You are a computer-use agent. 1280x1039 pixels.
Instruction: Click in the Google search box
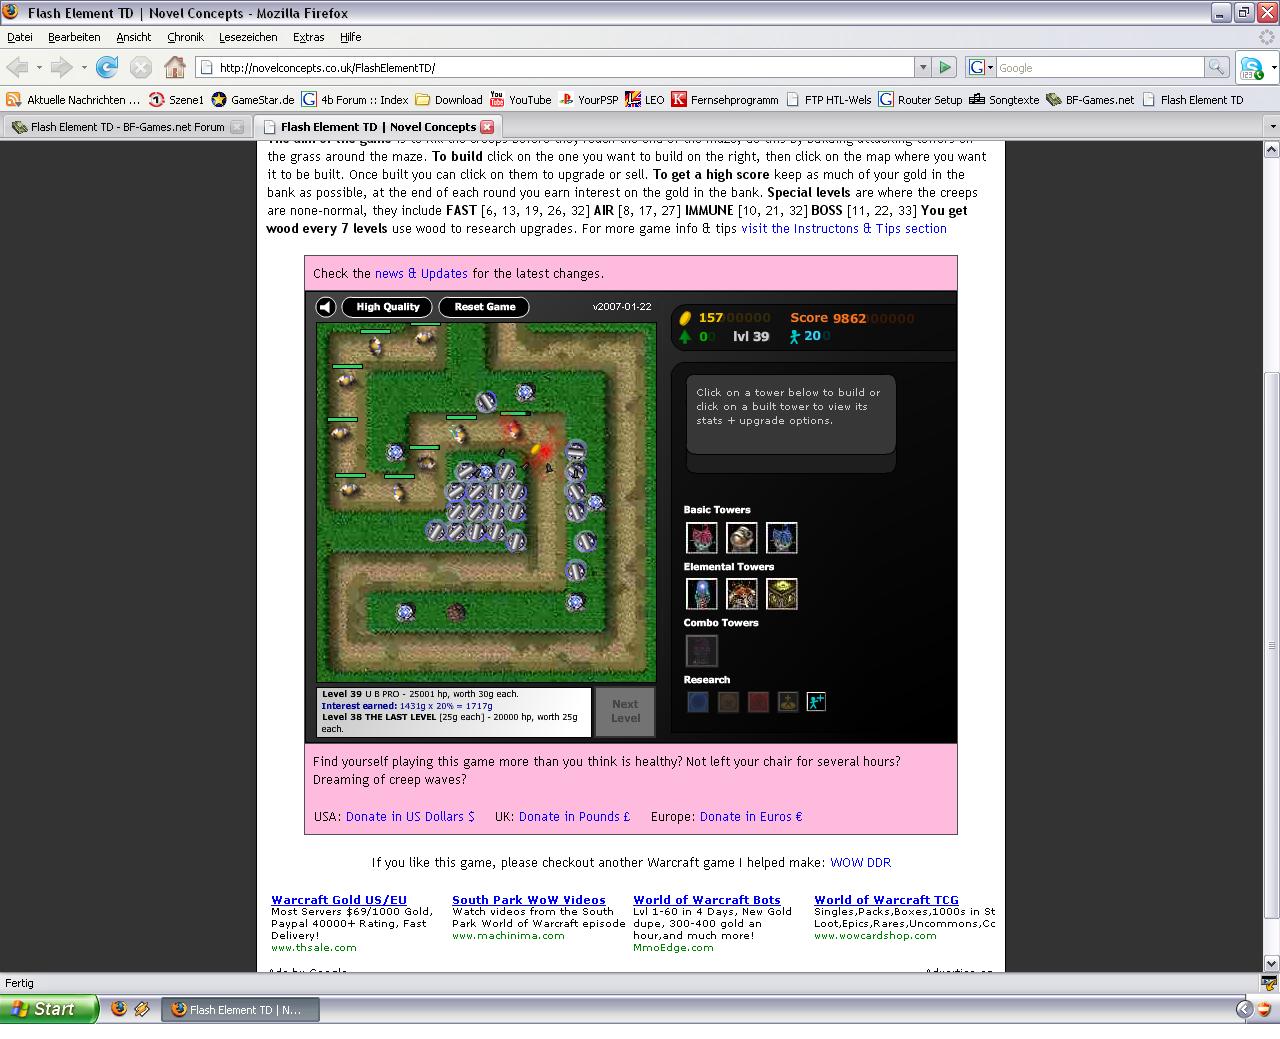pyautogui.click(x=1099, y=67)
